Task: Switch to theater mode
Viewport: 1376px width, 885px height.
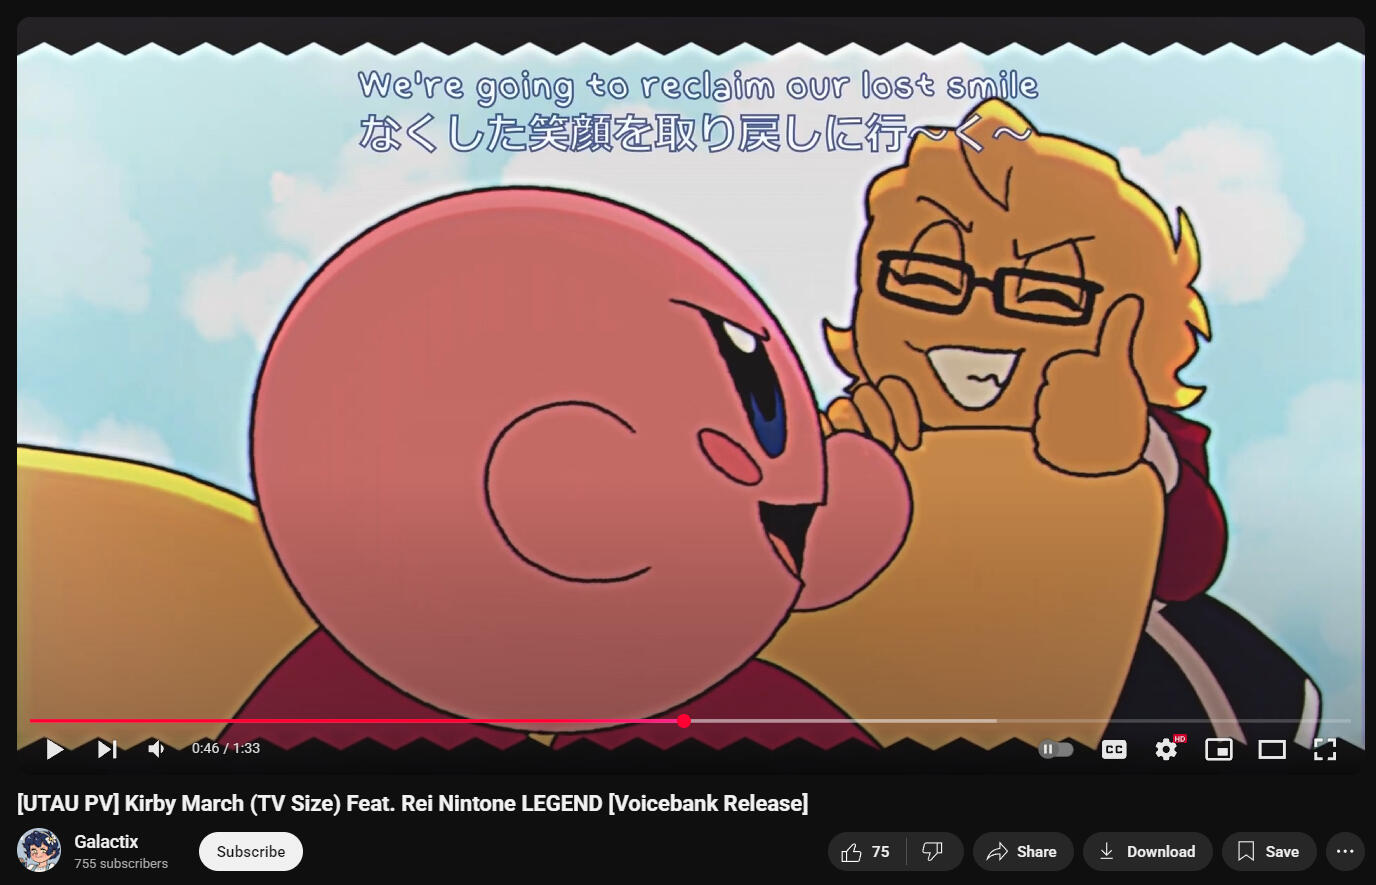Action: 1272,749
